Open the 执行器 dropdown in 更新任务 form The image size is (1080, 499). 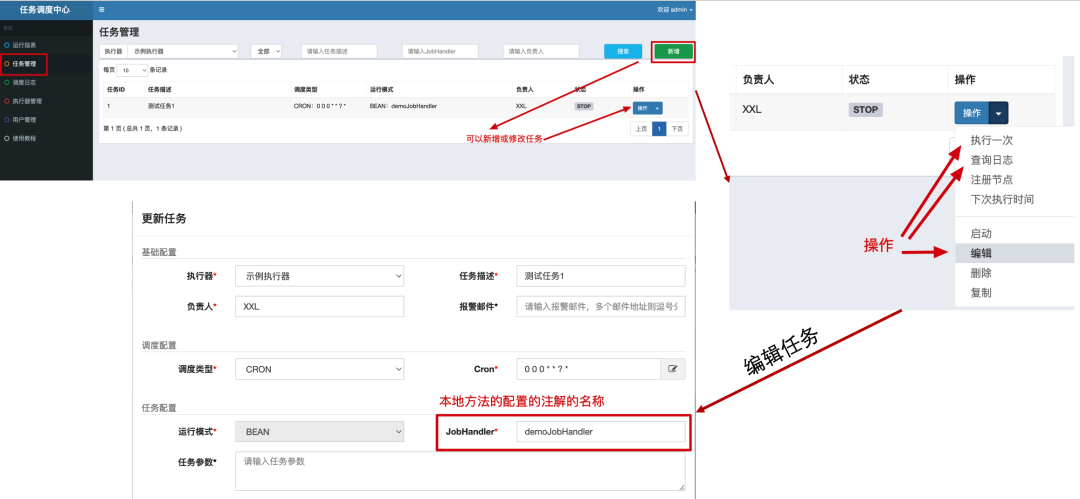click(320, 276)
